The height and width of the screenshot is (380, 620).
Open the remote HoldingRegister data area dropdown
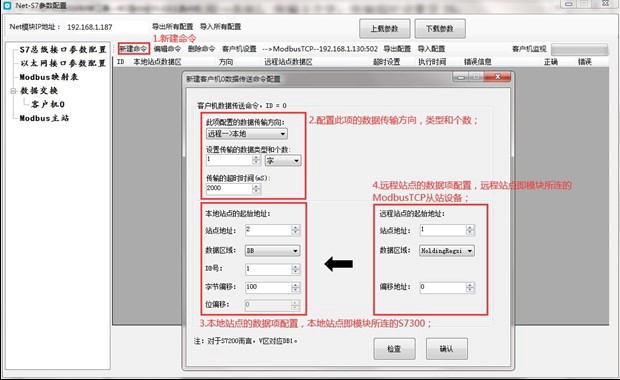tap(447, 251)
